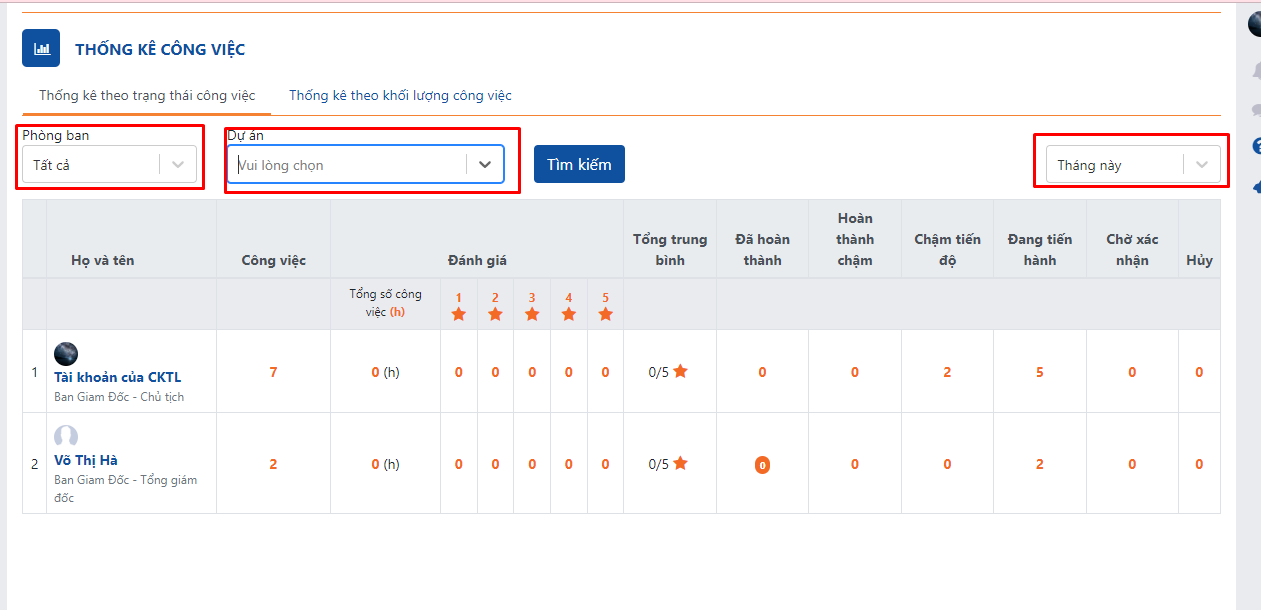Switch to Thống kê theo khối lượng công việc tab
1261x610 pixels.
coord(400,96)
